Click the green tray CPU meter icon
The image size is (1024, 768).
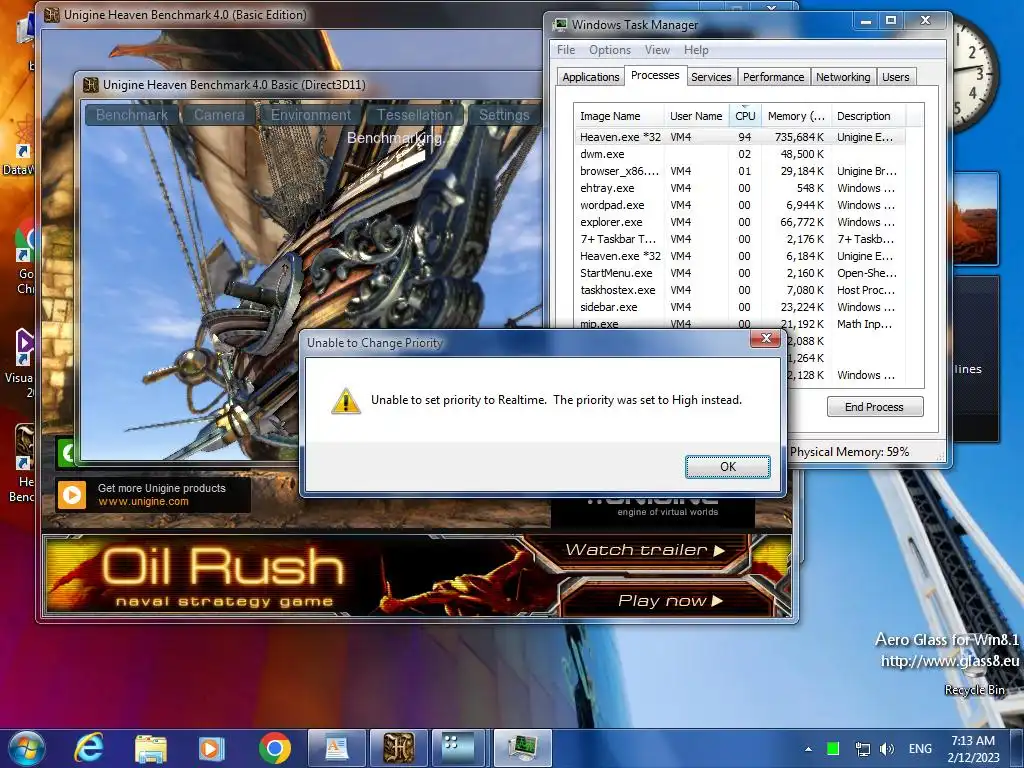(833, 748)
